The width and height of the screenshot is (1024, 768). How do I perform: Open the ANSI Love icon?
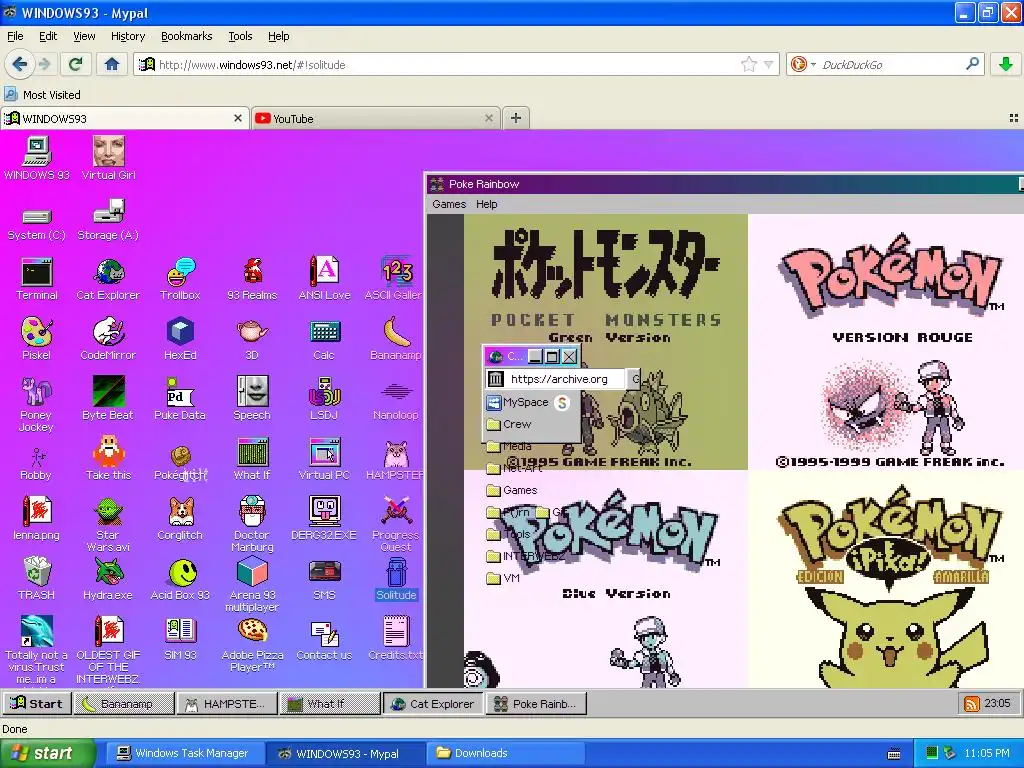324,279
